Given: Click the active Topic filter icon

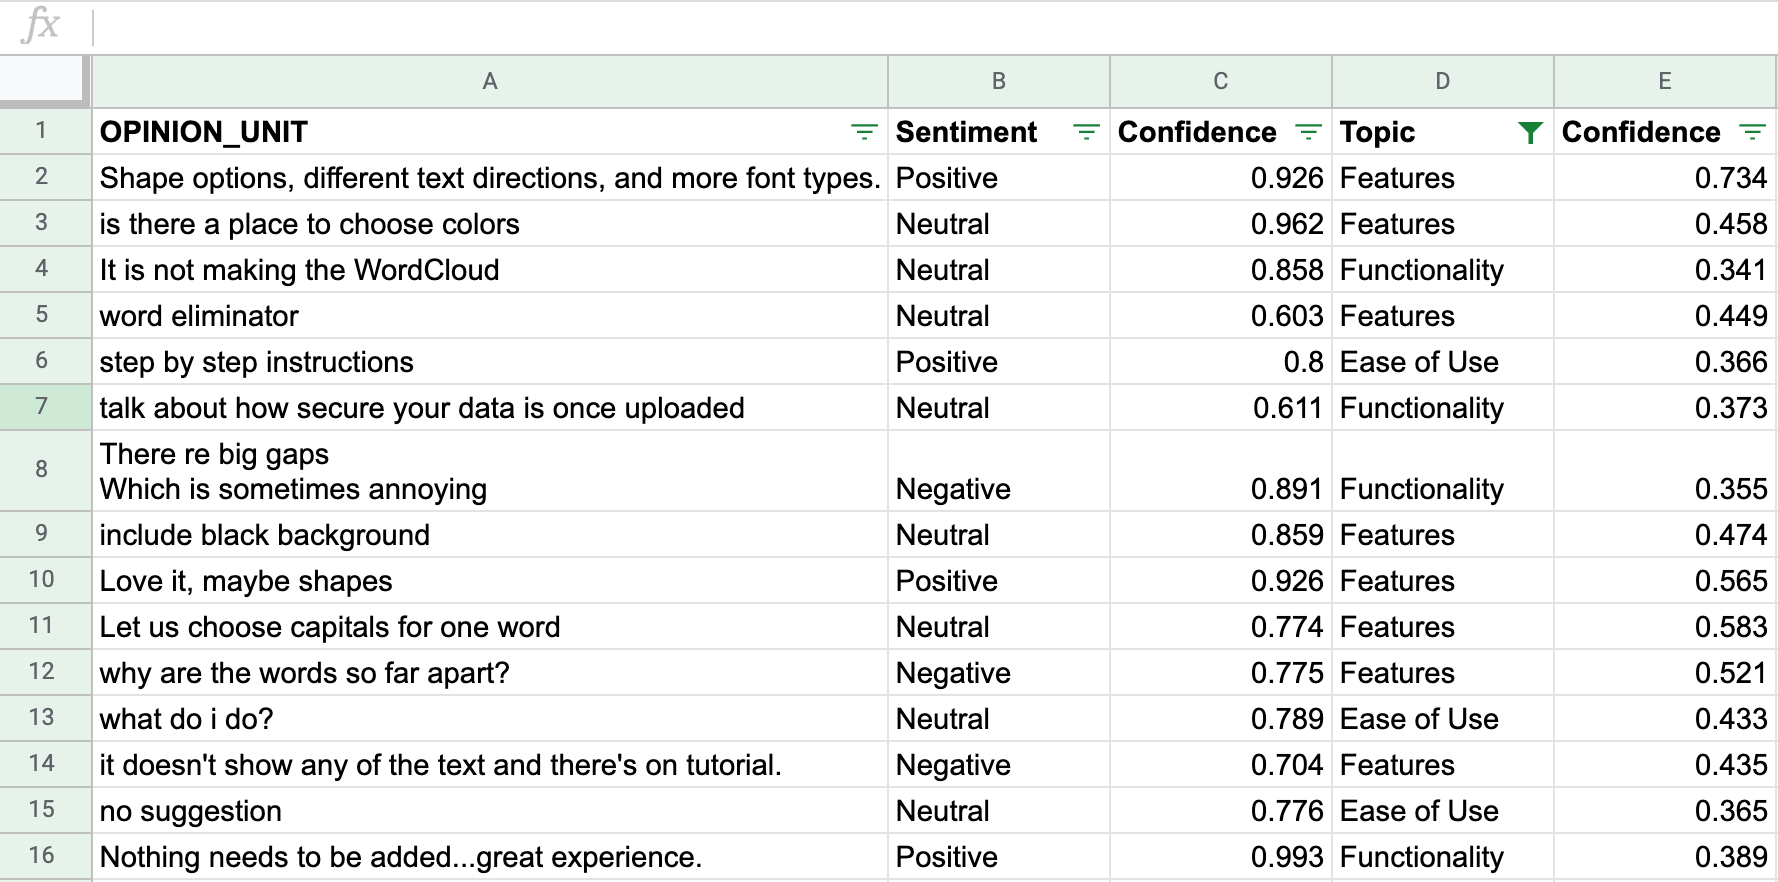Looking at the screenshot, I should 1529,132.
